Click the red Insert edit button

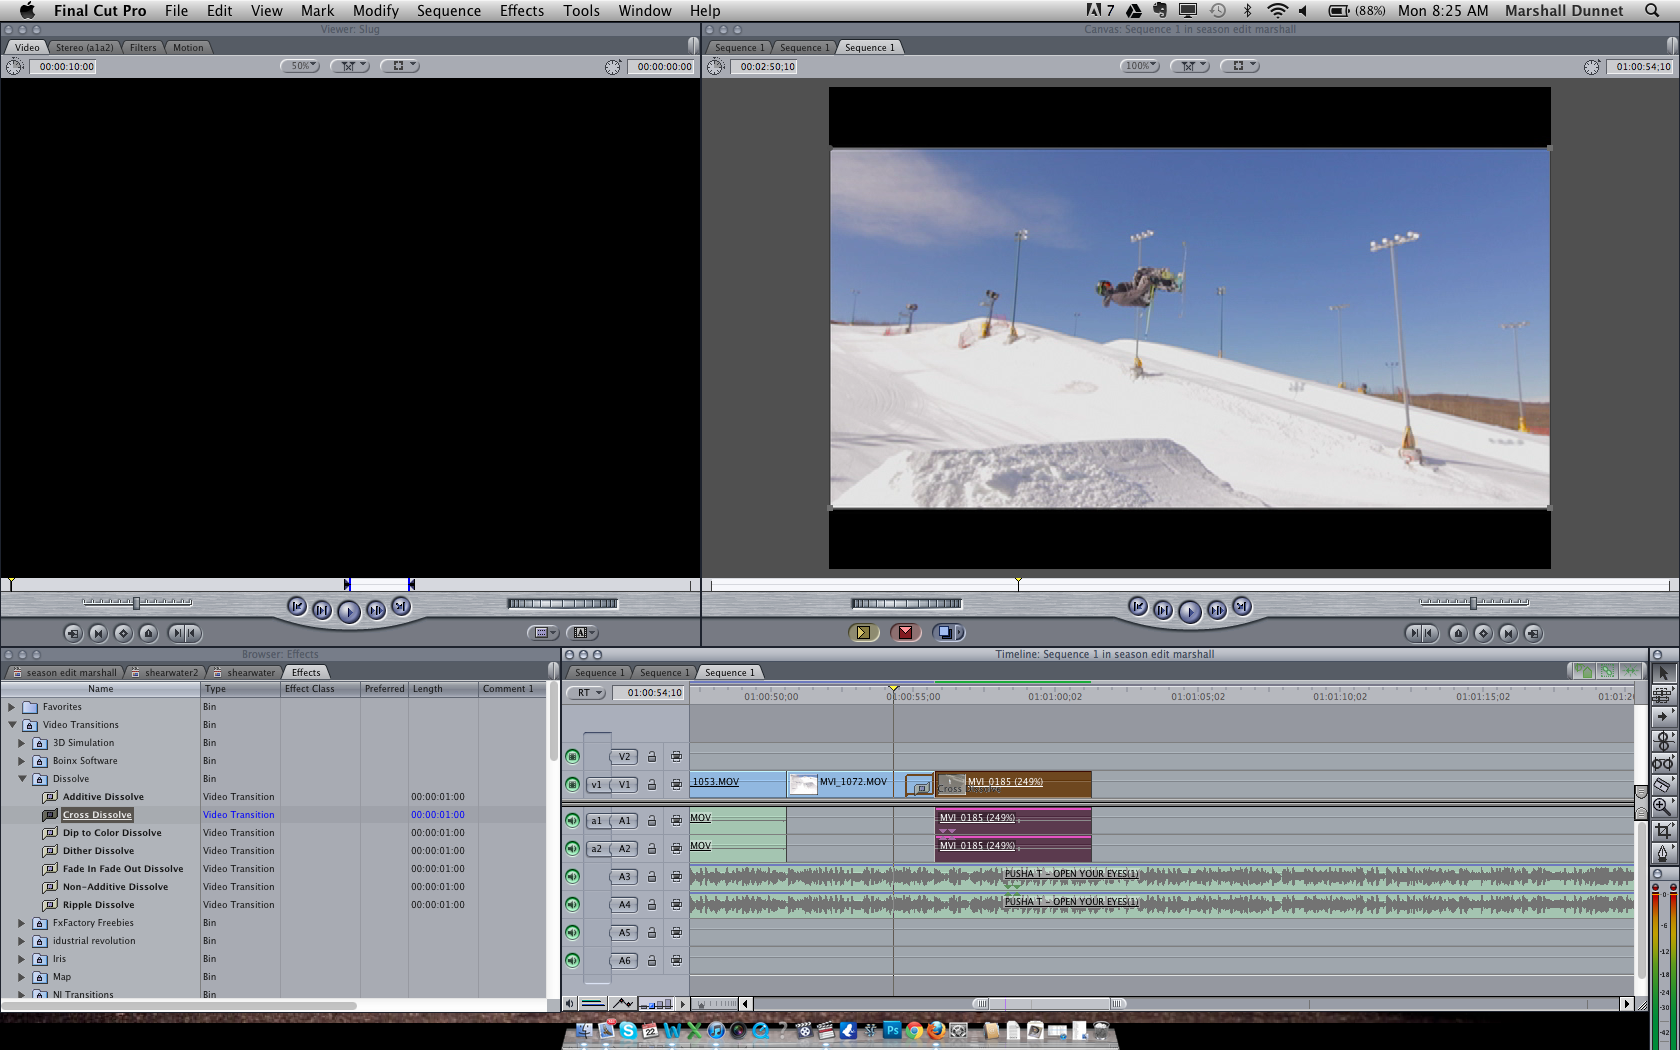(x=905, y=632)
